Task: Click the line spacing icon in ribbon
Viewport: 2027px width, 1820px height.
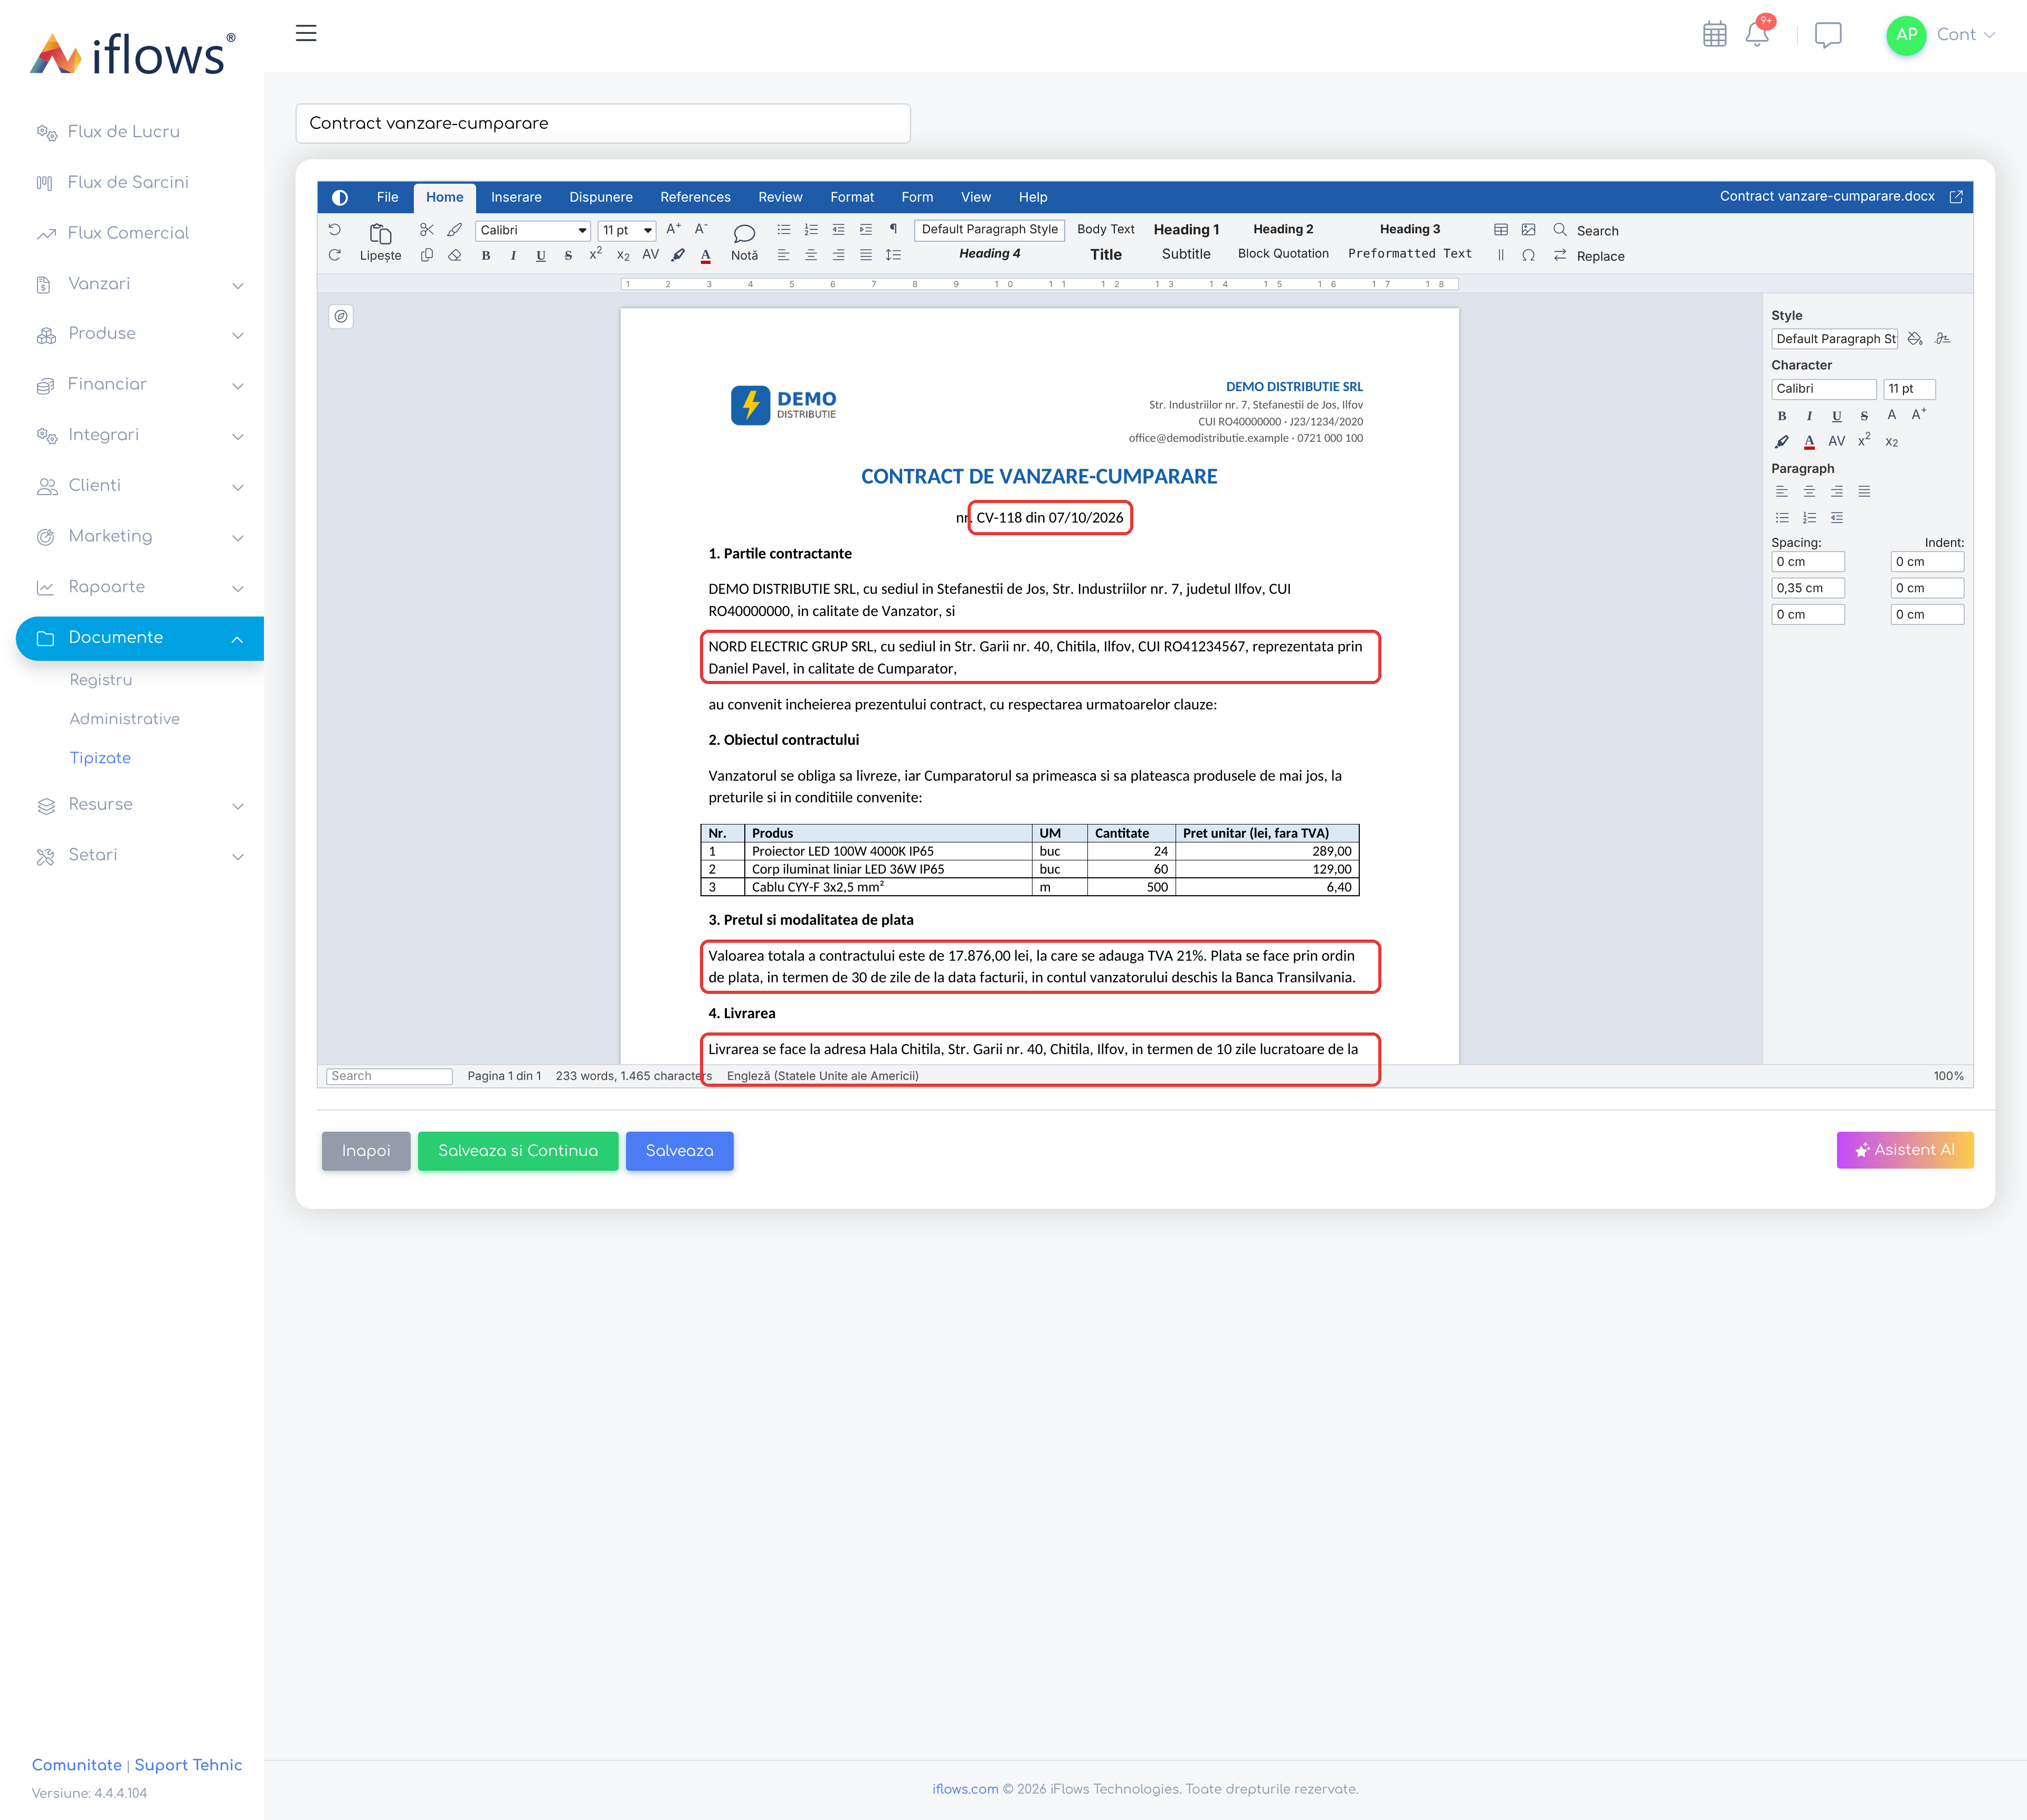Action: click(x=893, y=255)
